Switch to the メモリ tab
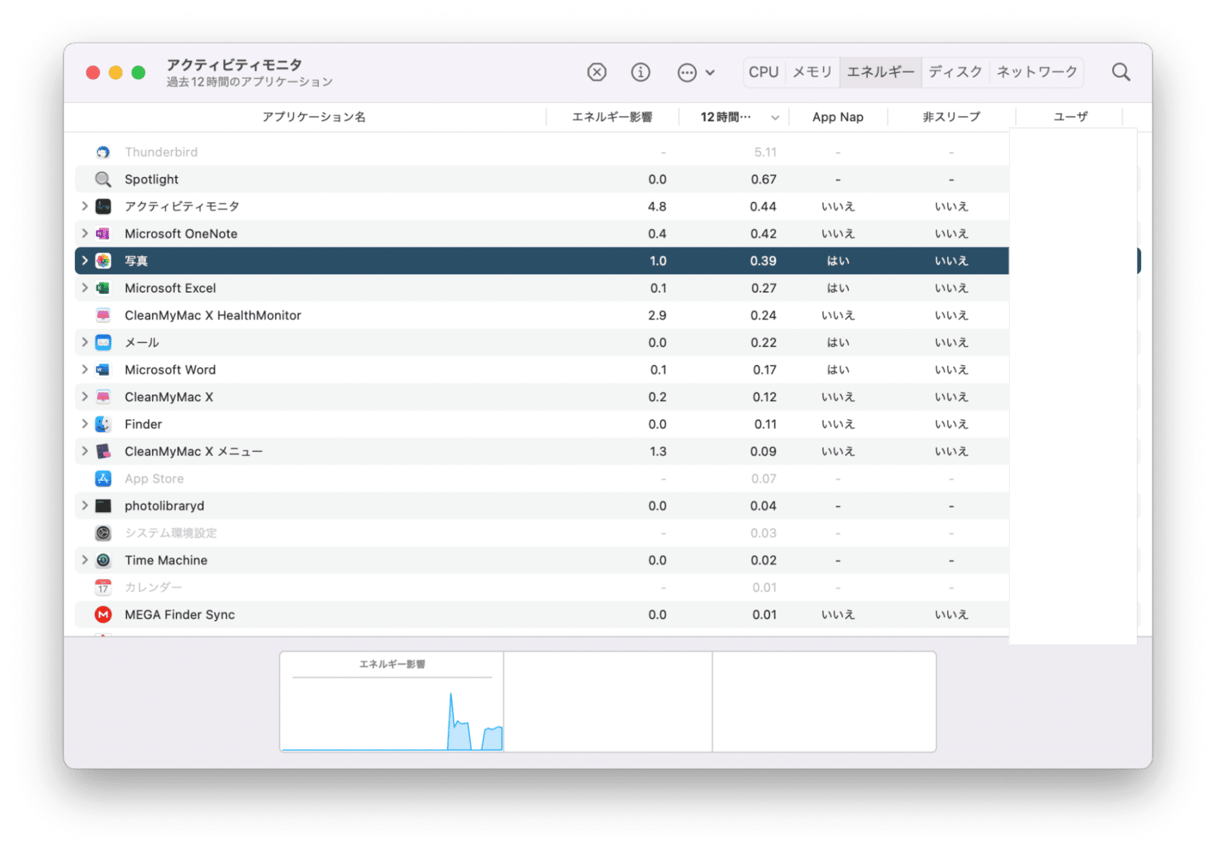 (812, 72)
